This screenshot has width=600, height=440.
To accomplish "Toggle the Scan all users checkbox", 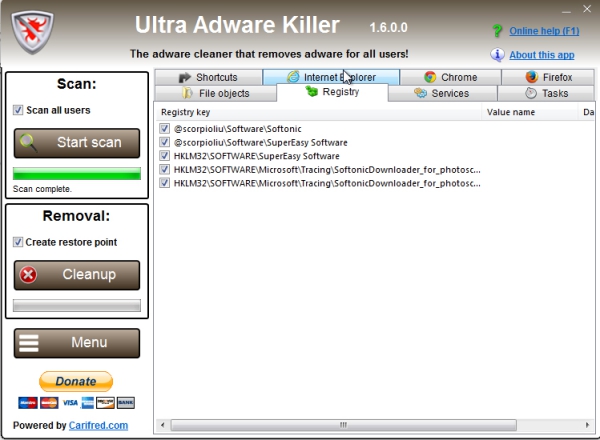I will click(18, 110).
